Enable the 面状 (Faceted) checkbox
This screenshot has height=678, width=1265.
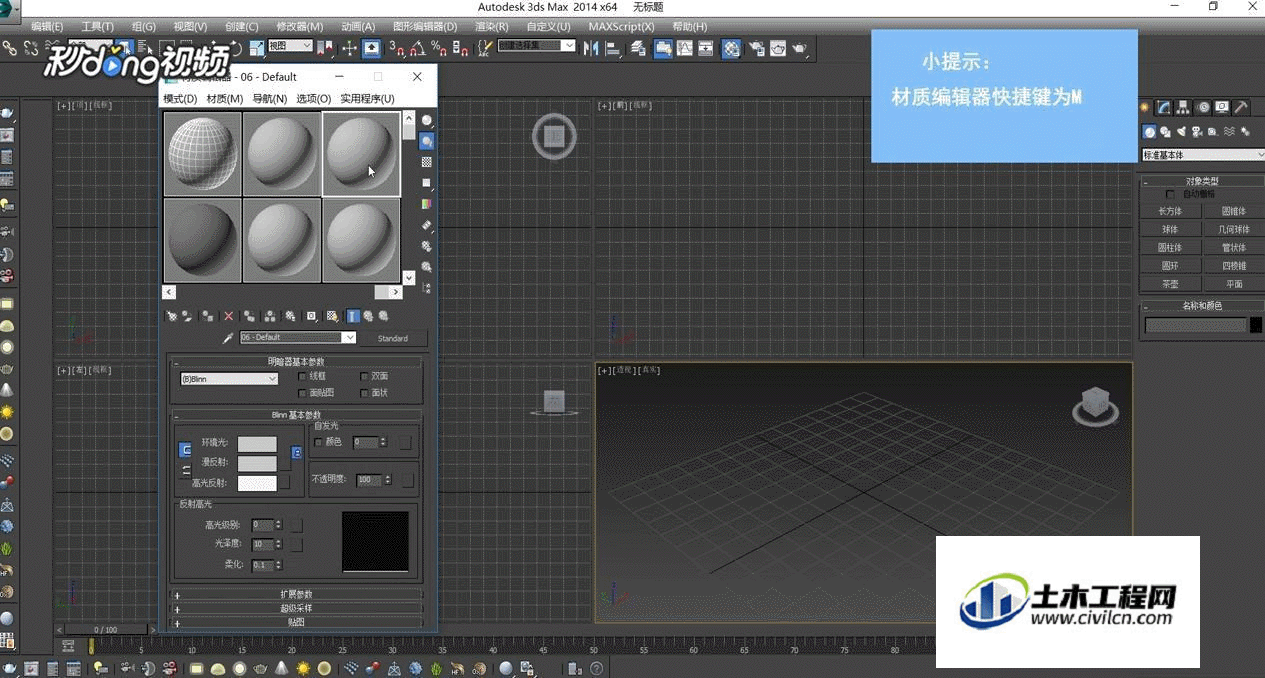tap(365, 393)
